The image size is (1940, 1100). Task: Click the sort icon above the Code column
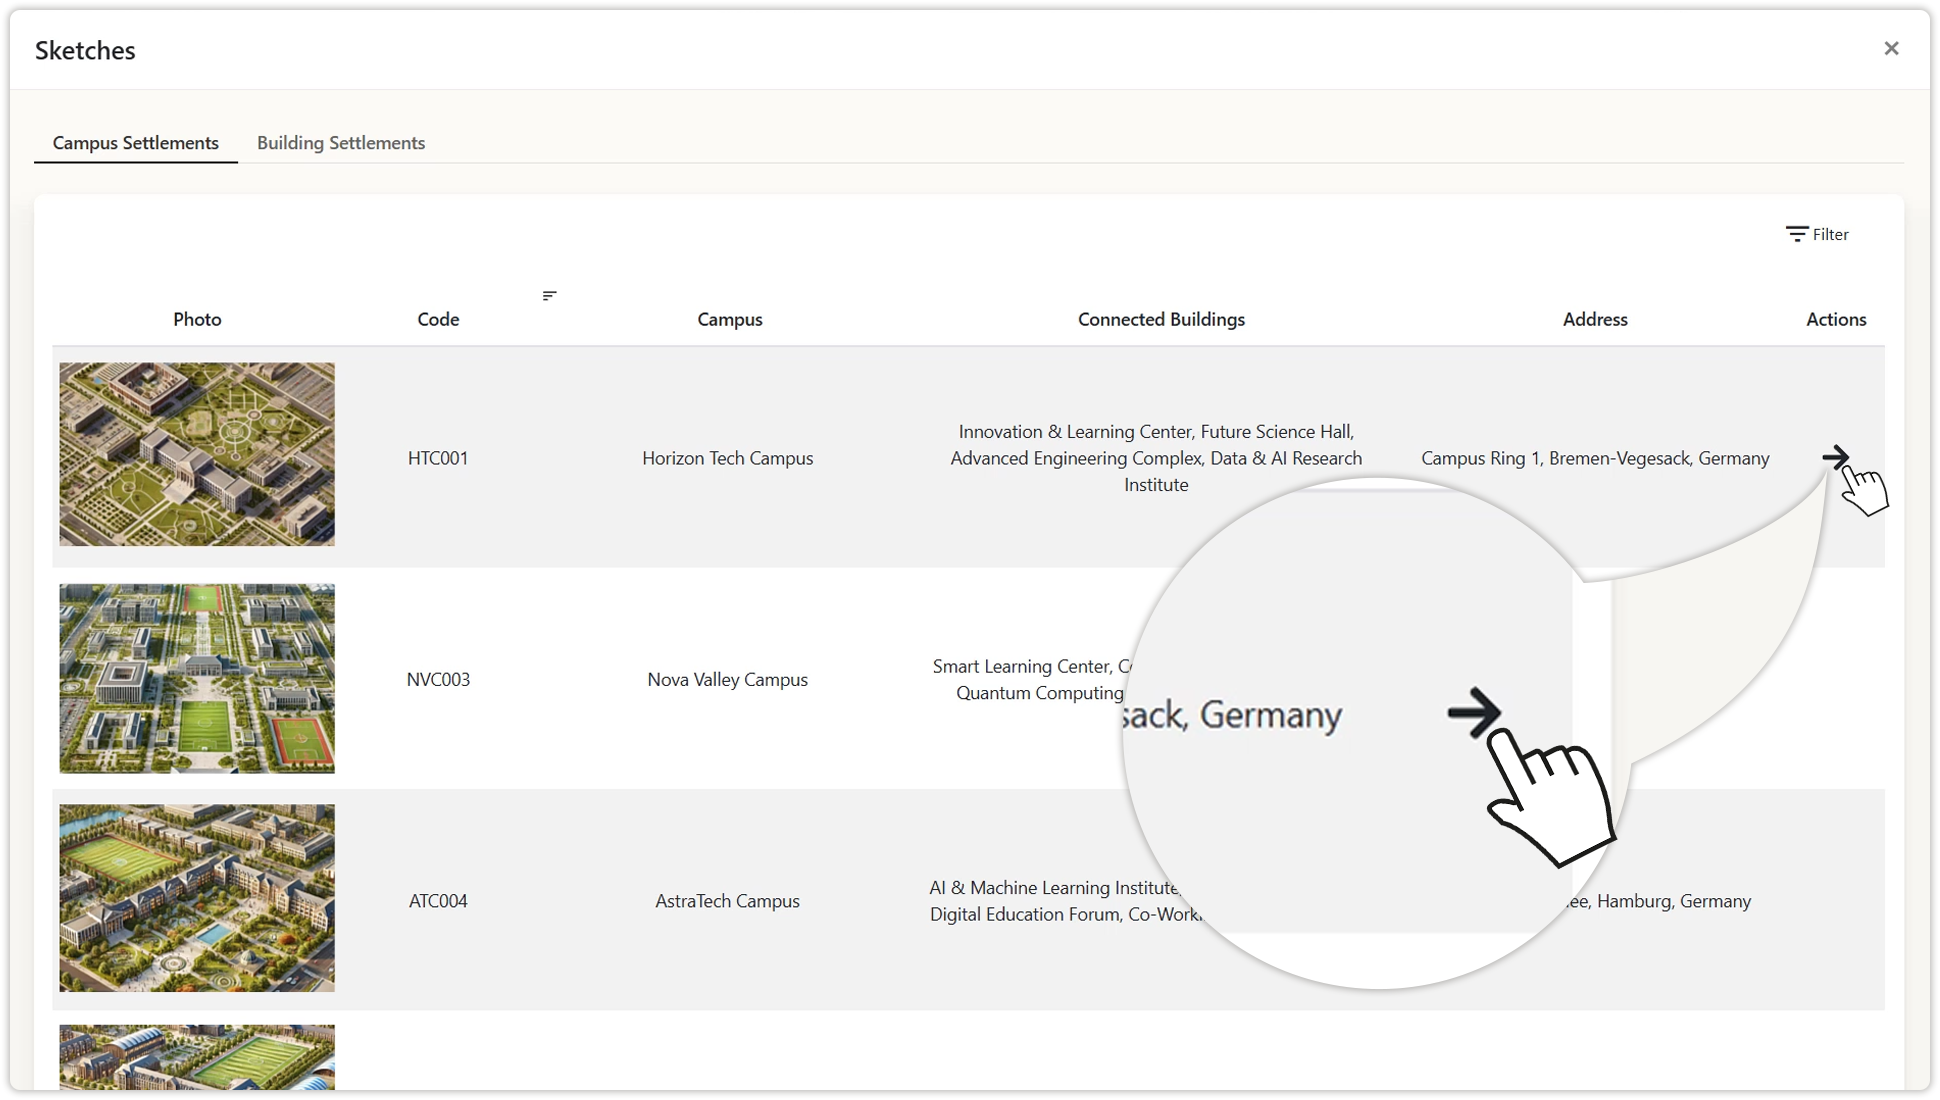click(x=549, y=296)
